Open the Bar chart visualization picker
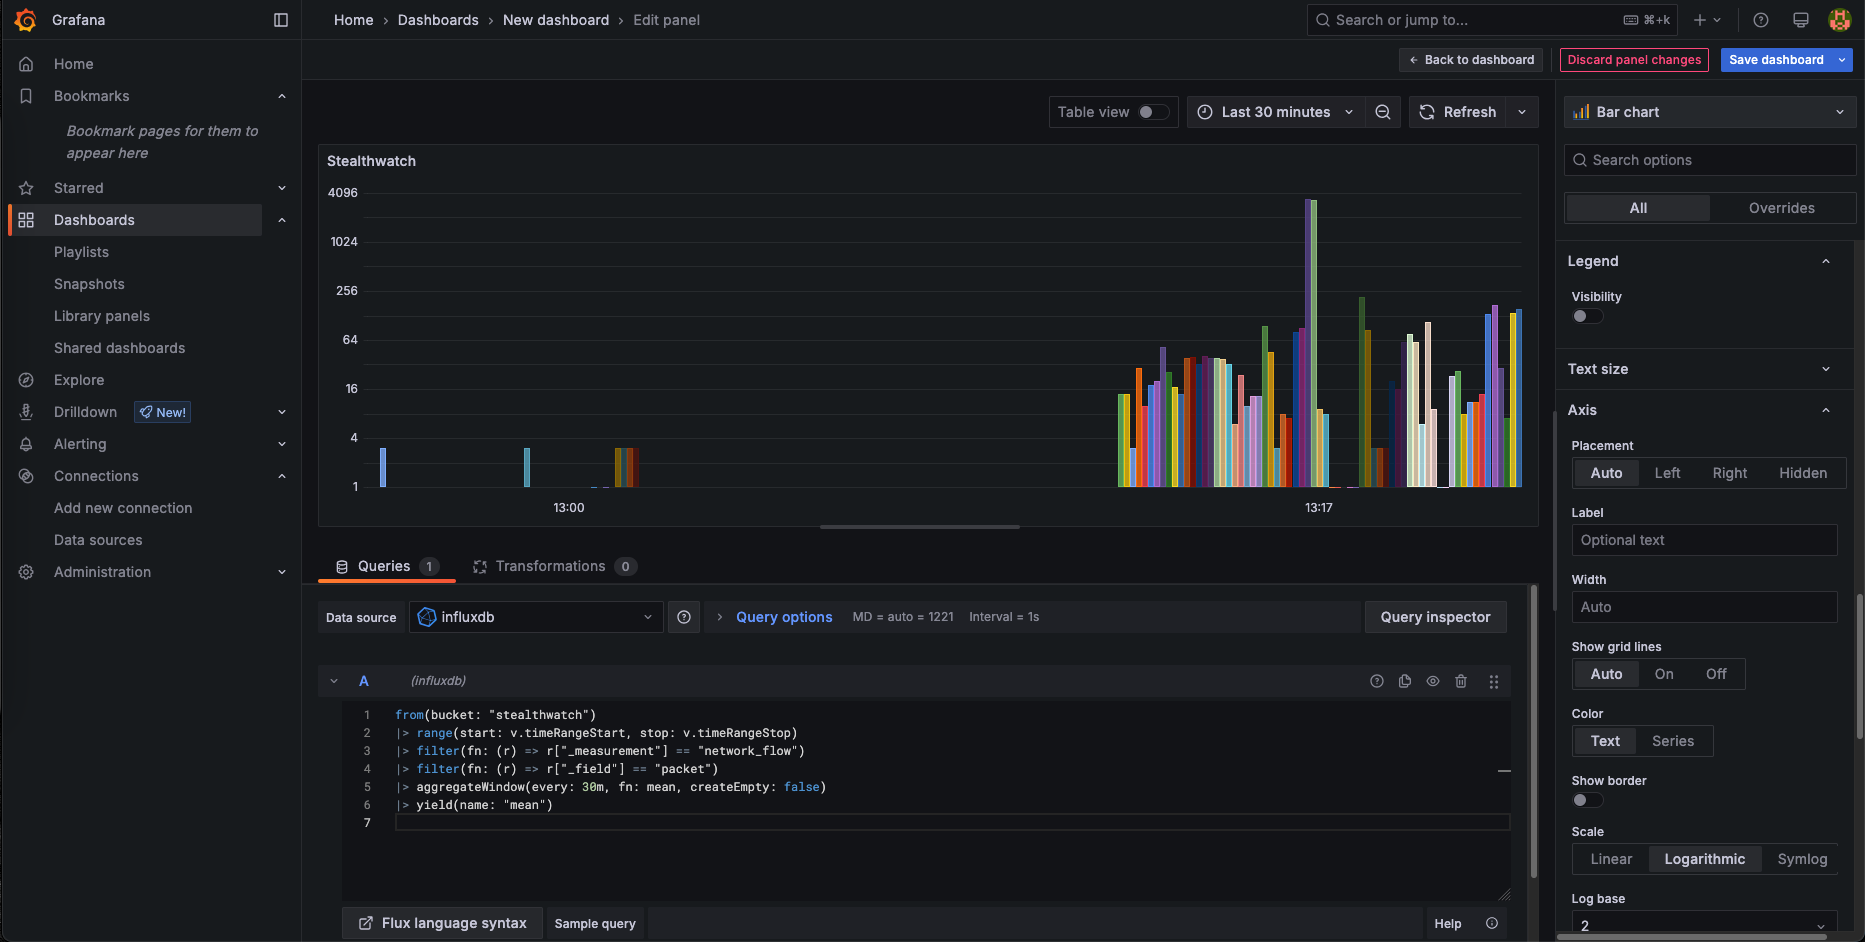The height and width of the screenshot is (942, 1865). tap(1709, 112)
